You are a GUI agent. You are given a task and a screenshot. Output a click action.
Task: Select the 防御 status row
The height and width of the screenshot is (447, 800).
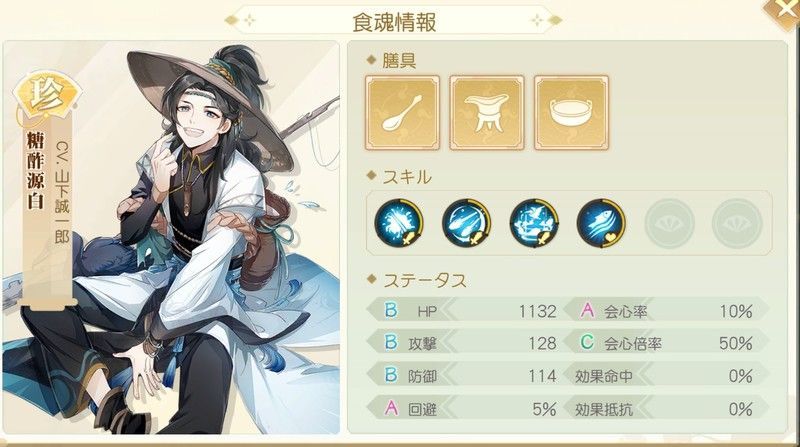point(463,376)
